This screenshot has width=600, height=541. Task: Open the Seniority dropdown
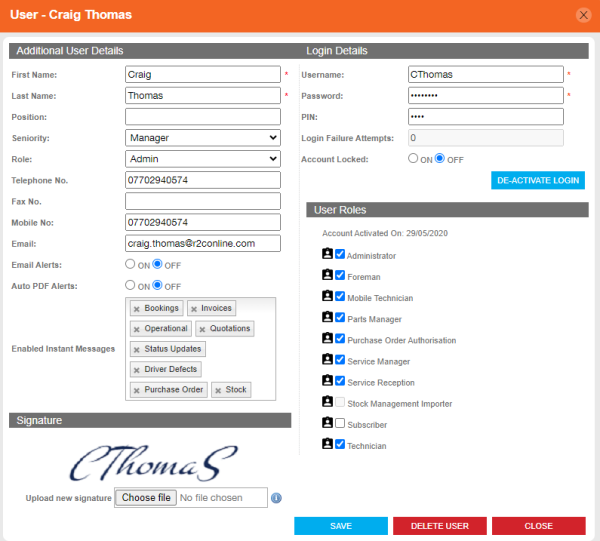point(203,138)
